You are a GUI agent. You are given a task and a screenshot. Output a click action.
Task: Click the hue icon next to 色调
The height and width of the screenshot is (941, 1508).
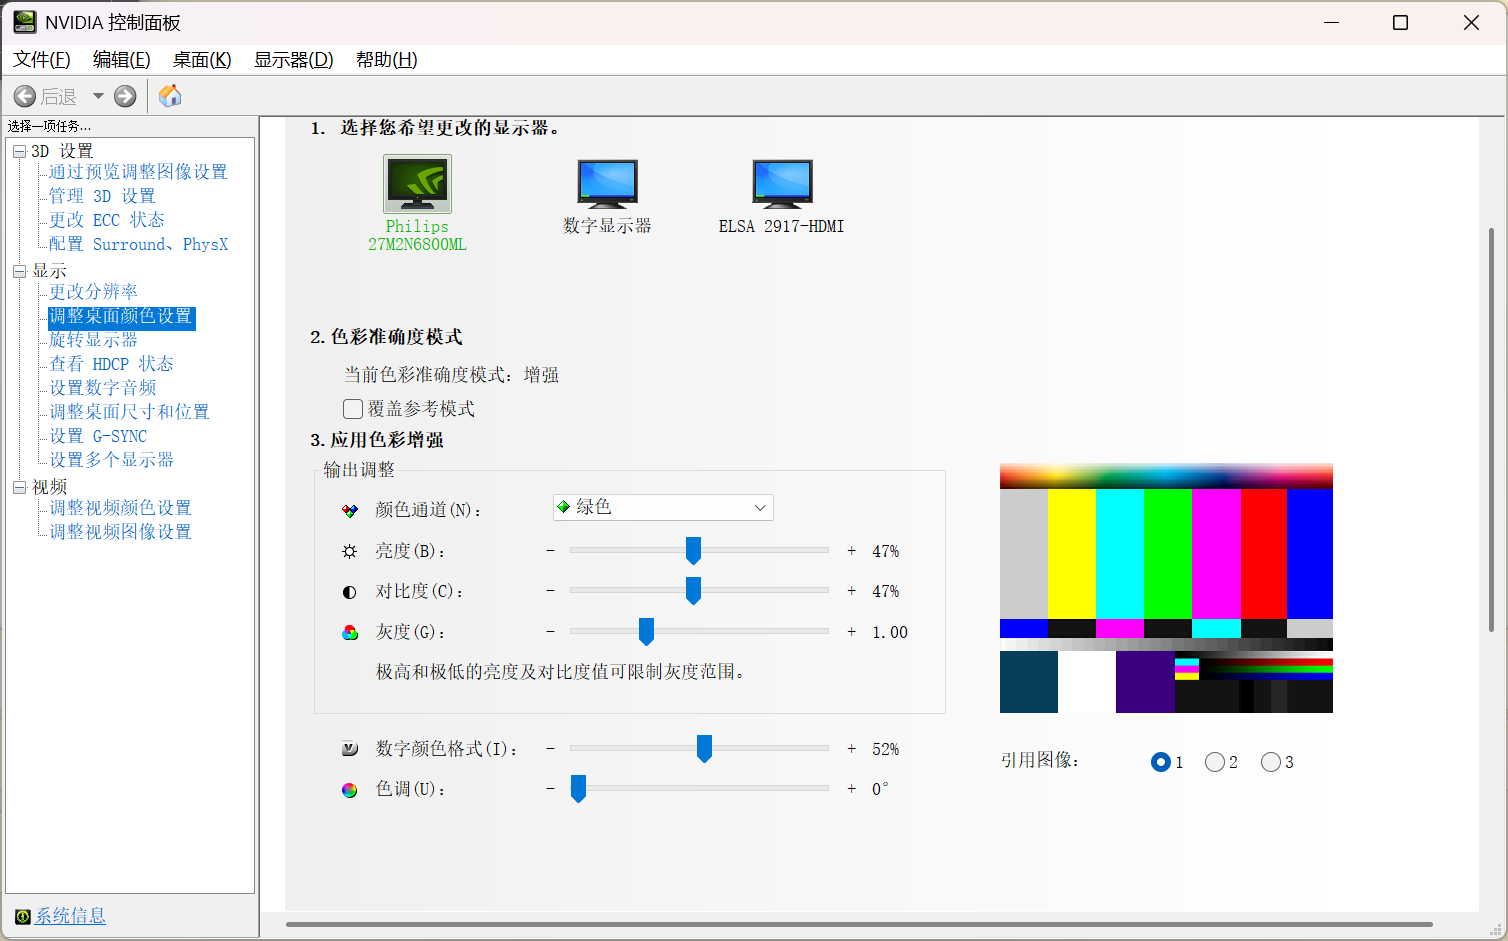coord(349,789)
